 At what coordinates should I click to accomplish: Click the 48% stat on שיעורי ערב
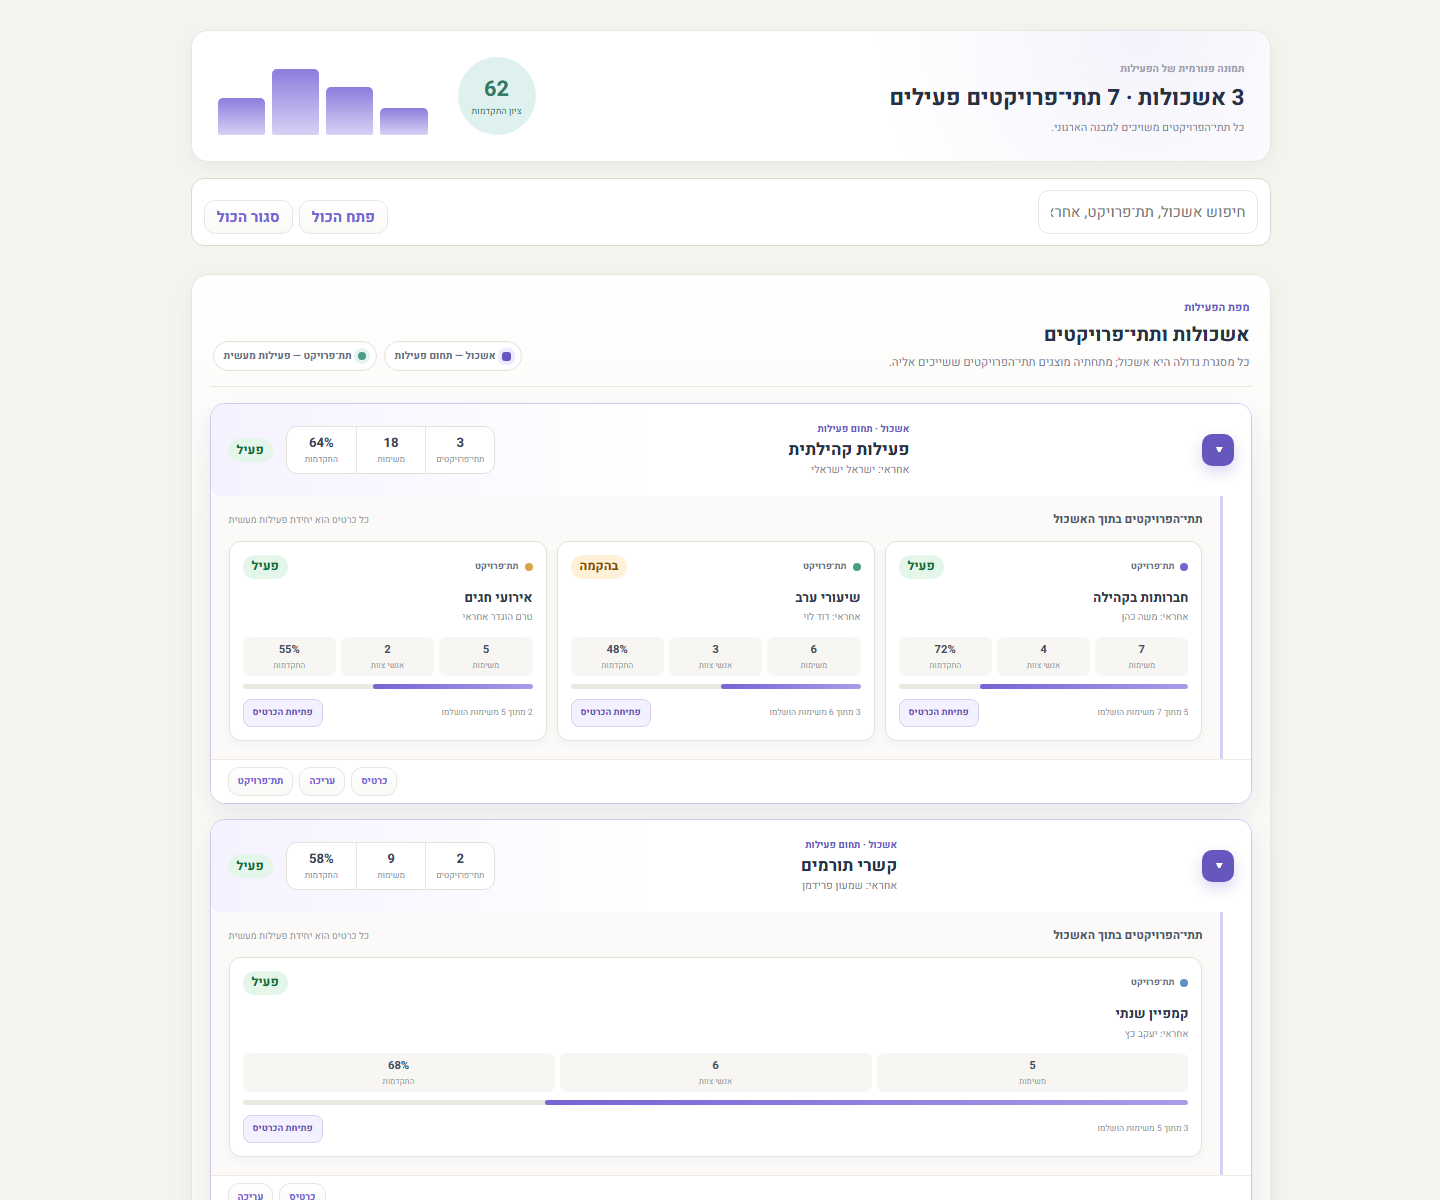(x=617, y=657)
